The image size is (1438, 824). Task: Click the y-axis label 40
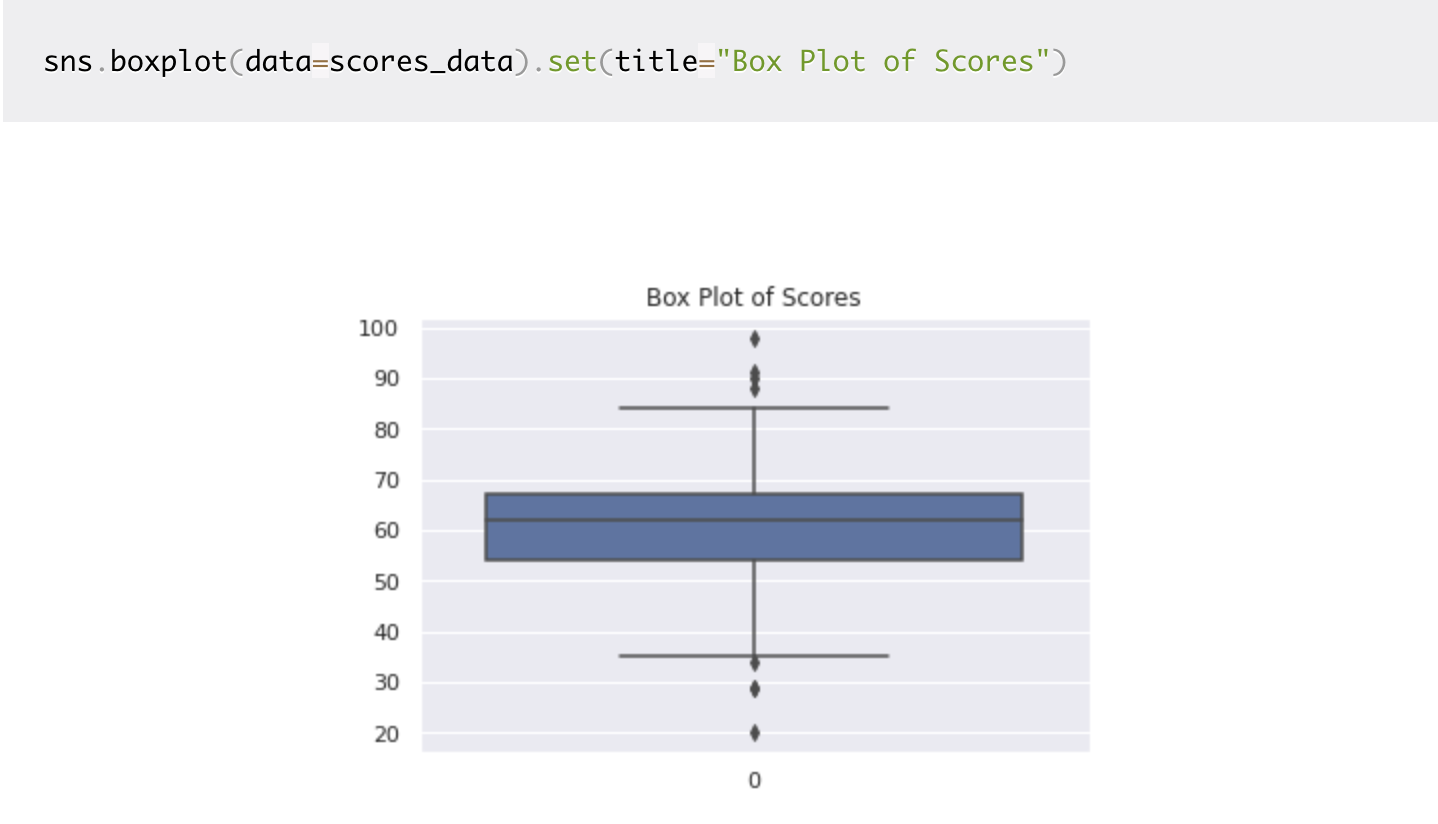[384, 633]
